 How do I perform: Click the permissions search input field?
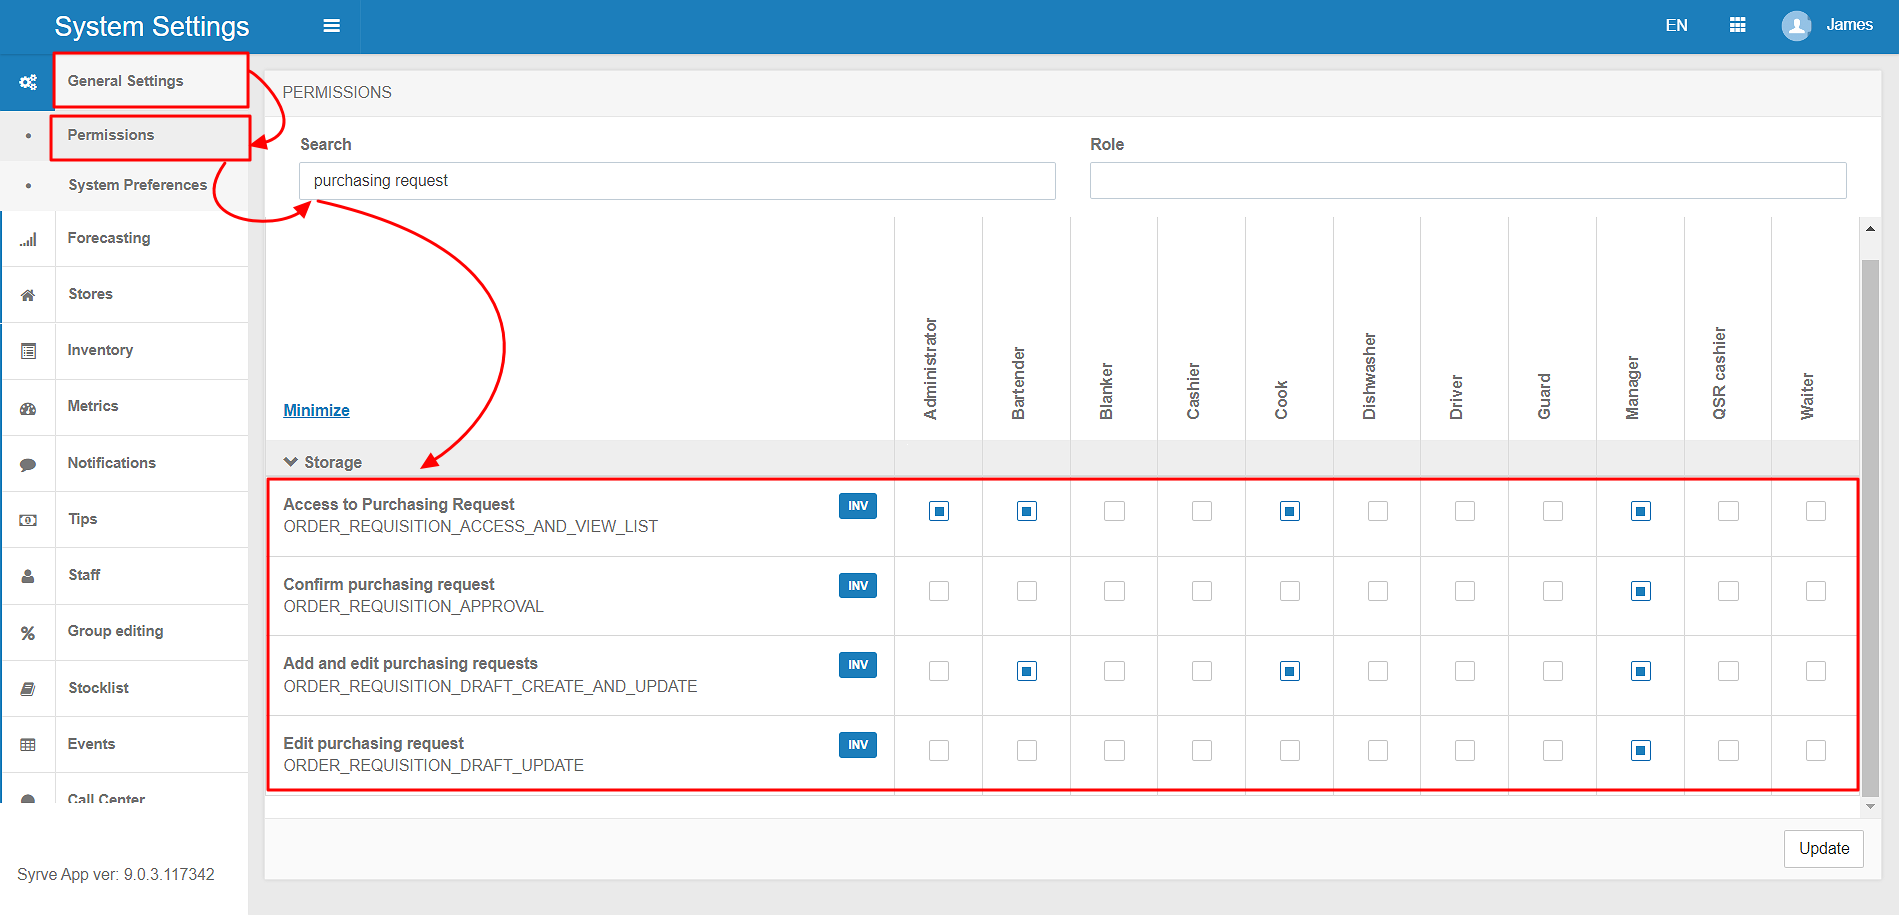(677, 181)
